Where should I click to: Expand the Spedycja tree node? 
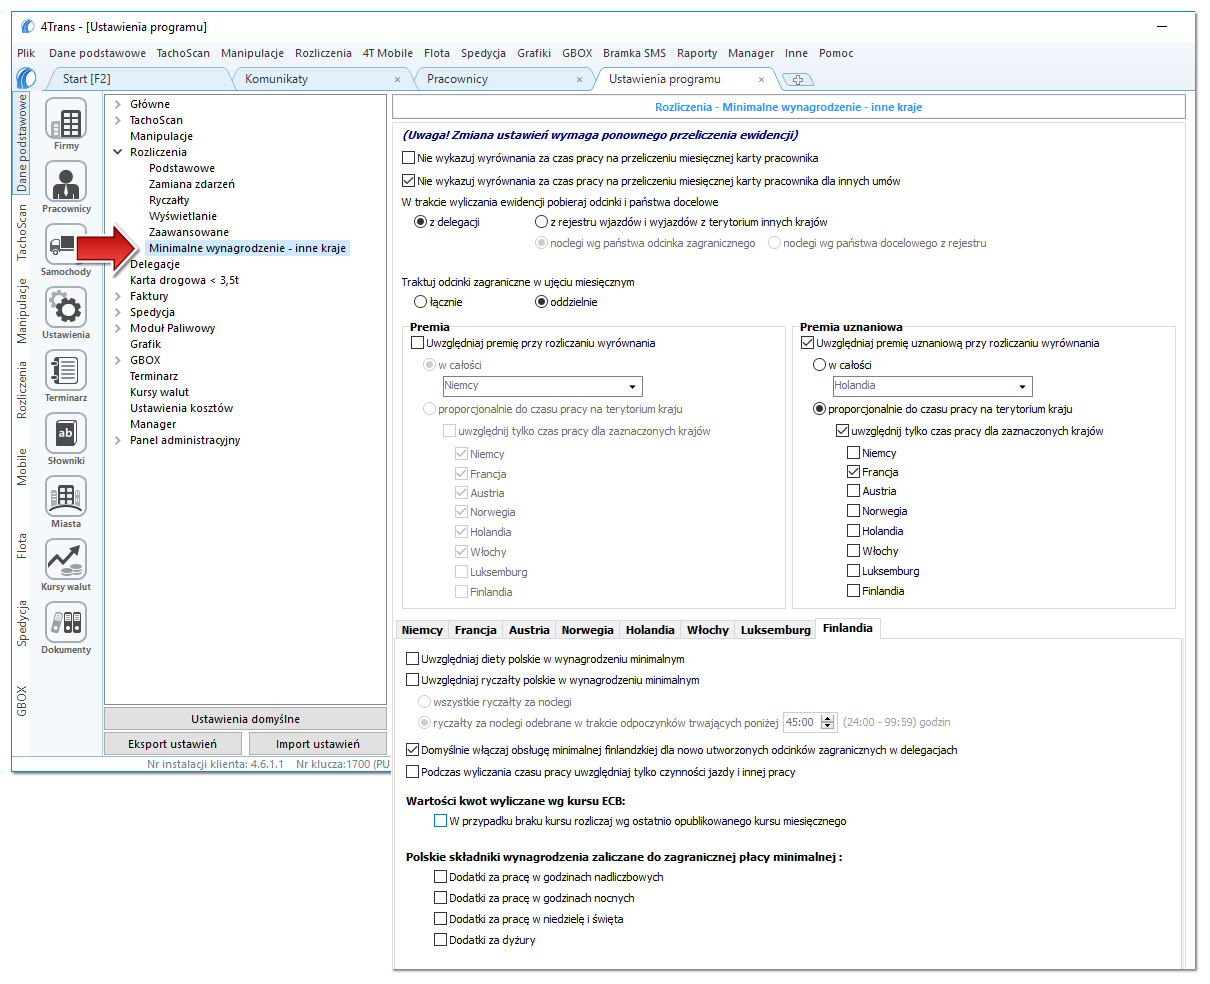(118, 312)
